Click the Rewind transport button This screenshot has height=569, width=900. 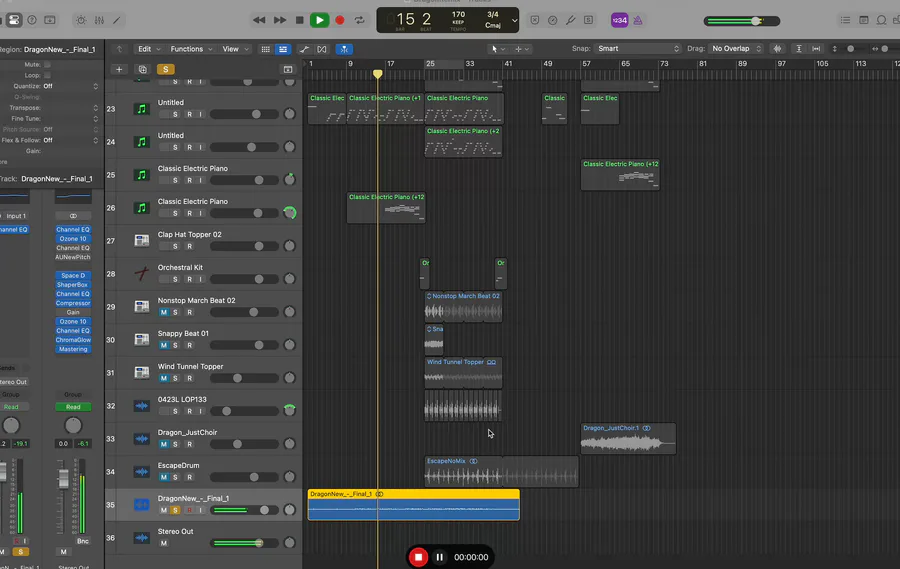[259, 20]
